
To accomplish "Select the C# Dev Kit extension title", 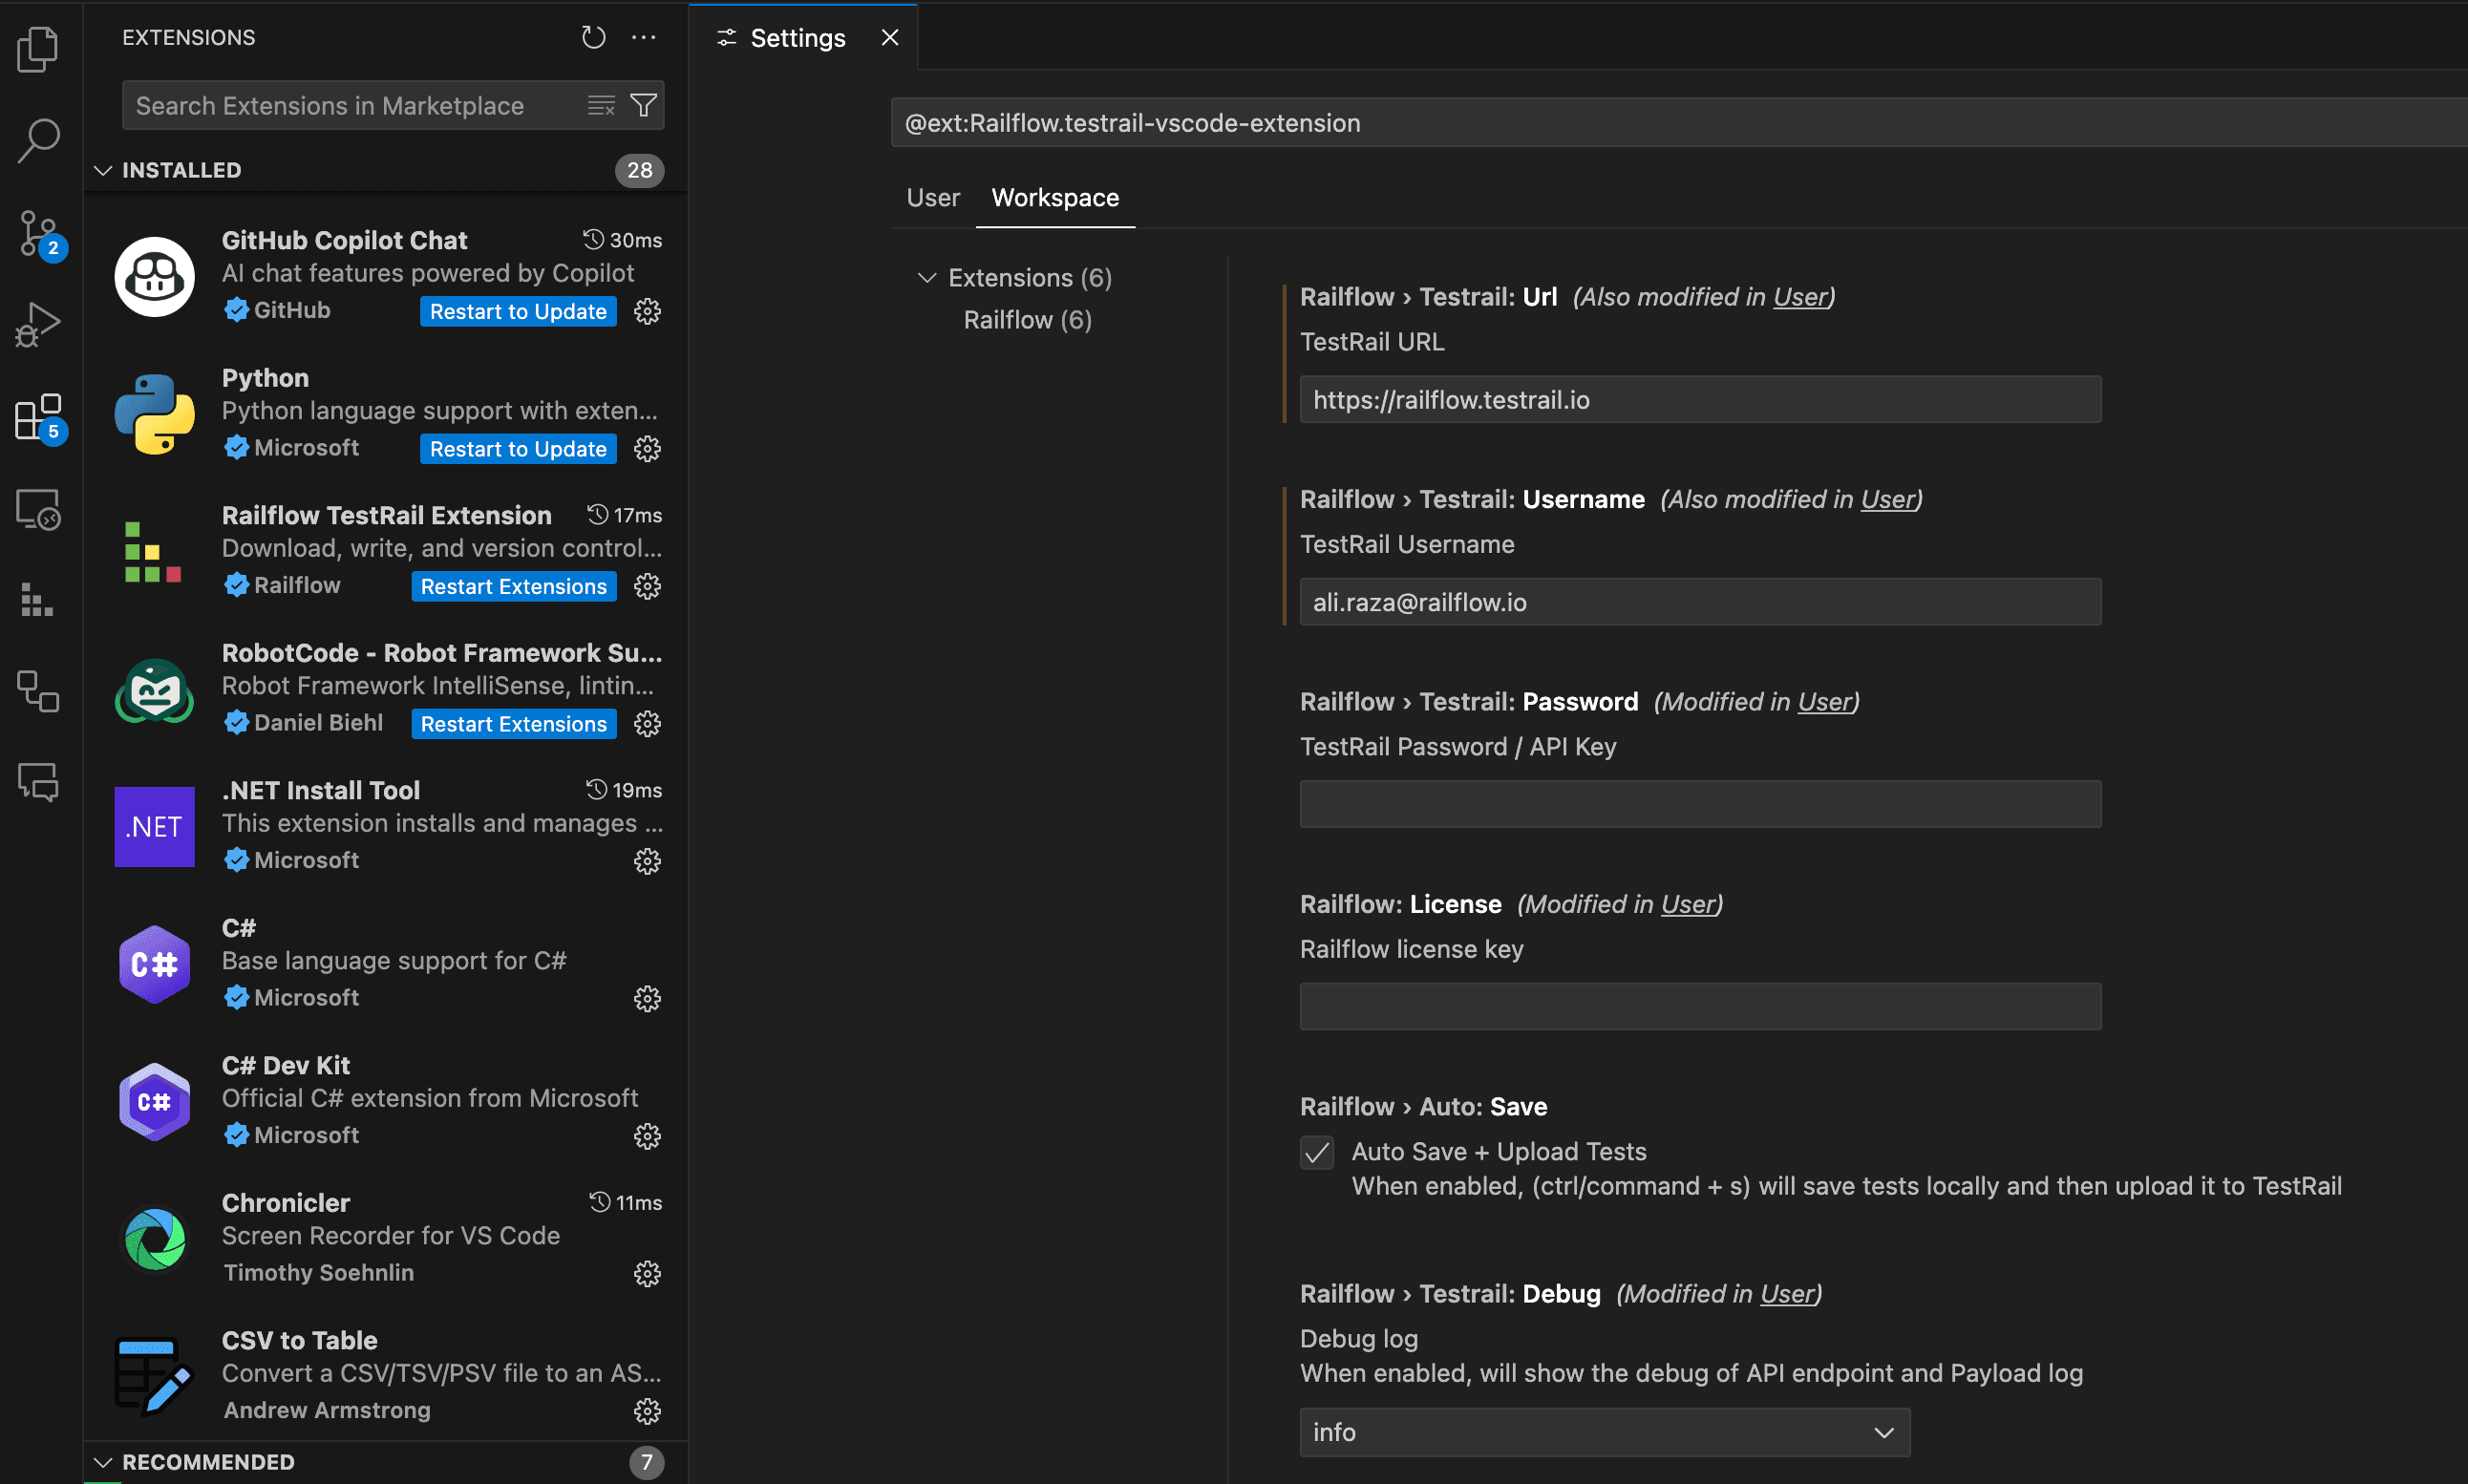I will pos(286,1065).
